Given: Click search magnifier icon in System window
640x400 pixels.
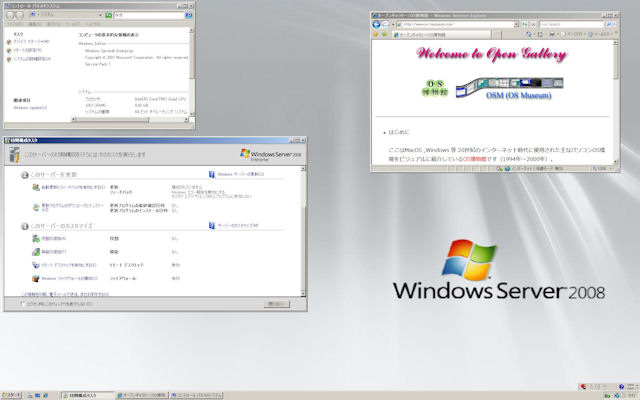Looking at the screenshot, I should coord(189,15).
